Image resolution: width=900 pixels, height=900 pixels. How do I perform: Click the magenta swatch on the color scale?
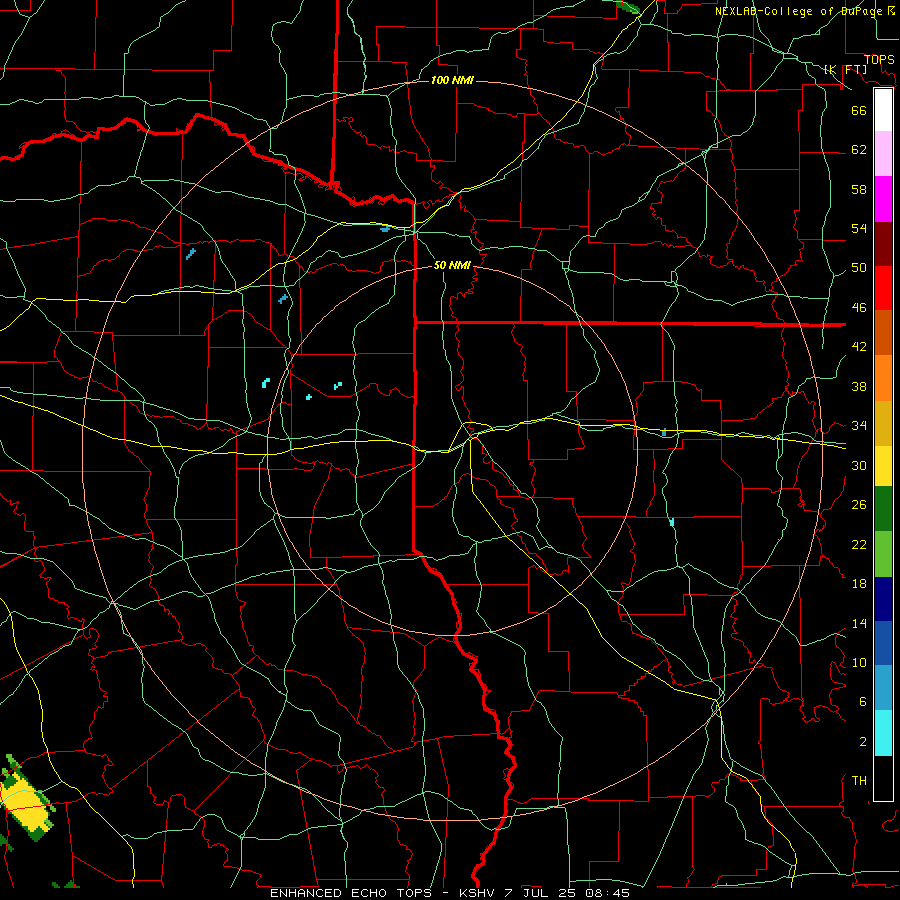pyautogui.click(x=883, y=199)
